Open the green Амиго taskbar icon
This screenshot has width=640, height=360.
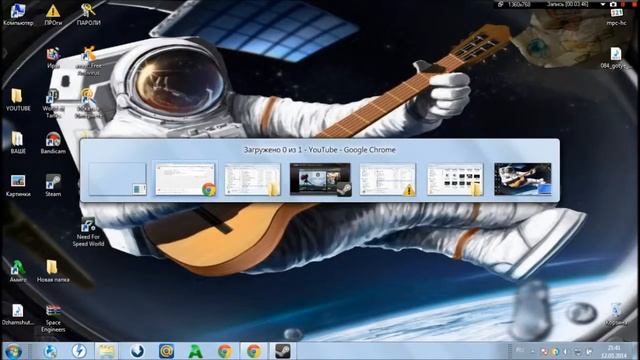pyautogui.click(x=196, y=351)
